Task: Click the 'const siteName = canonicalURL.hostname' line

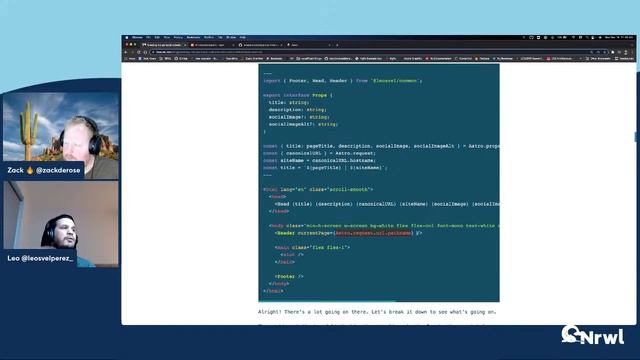Action: coord(320,160)
